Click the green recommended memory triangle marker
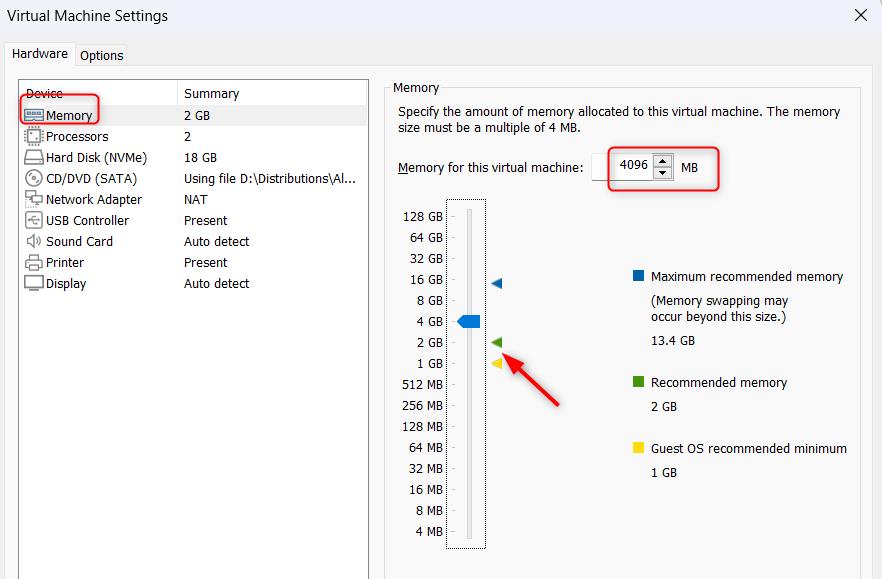The height and width of the screenshot is (579, 882). point(497,342)
